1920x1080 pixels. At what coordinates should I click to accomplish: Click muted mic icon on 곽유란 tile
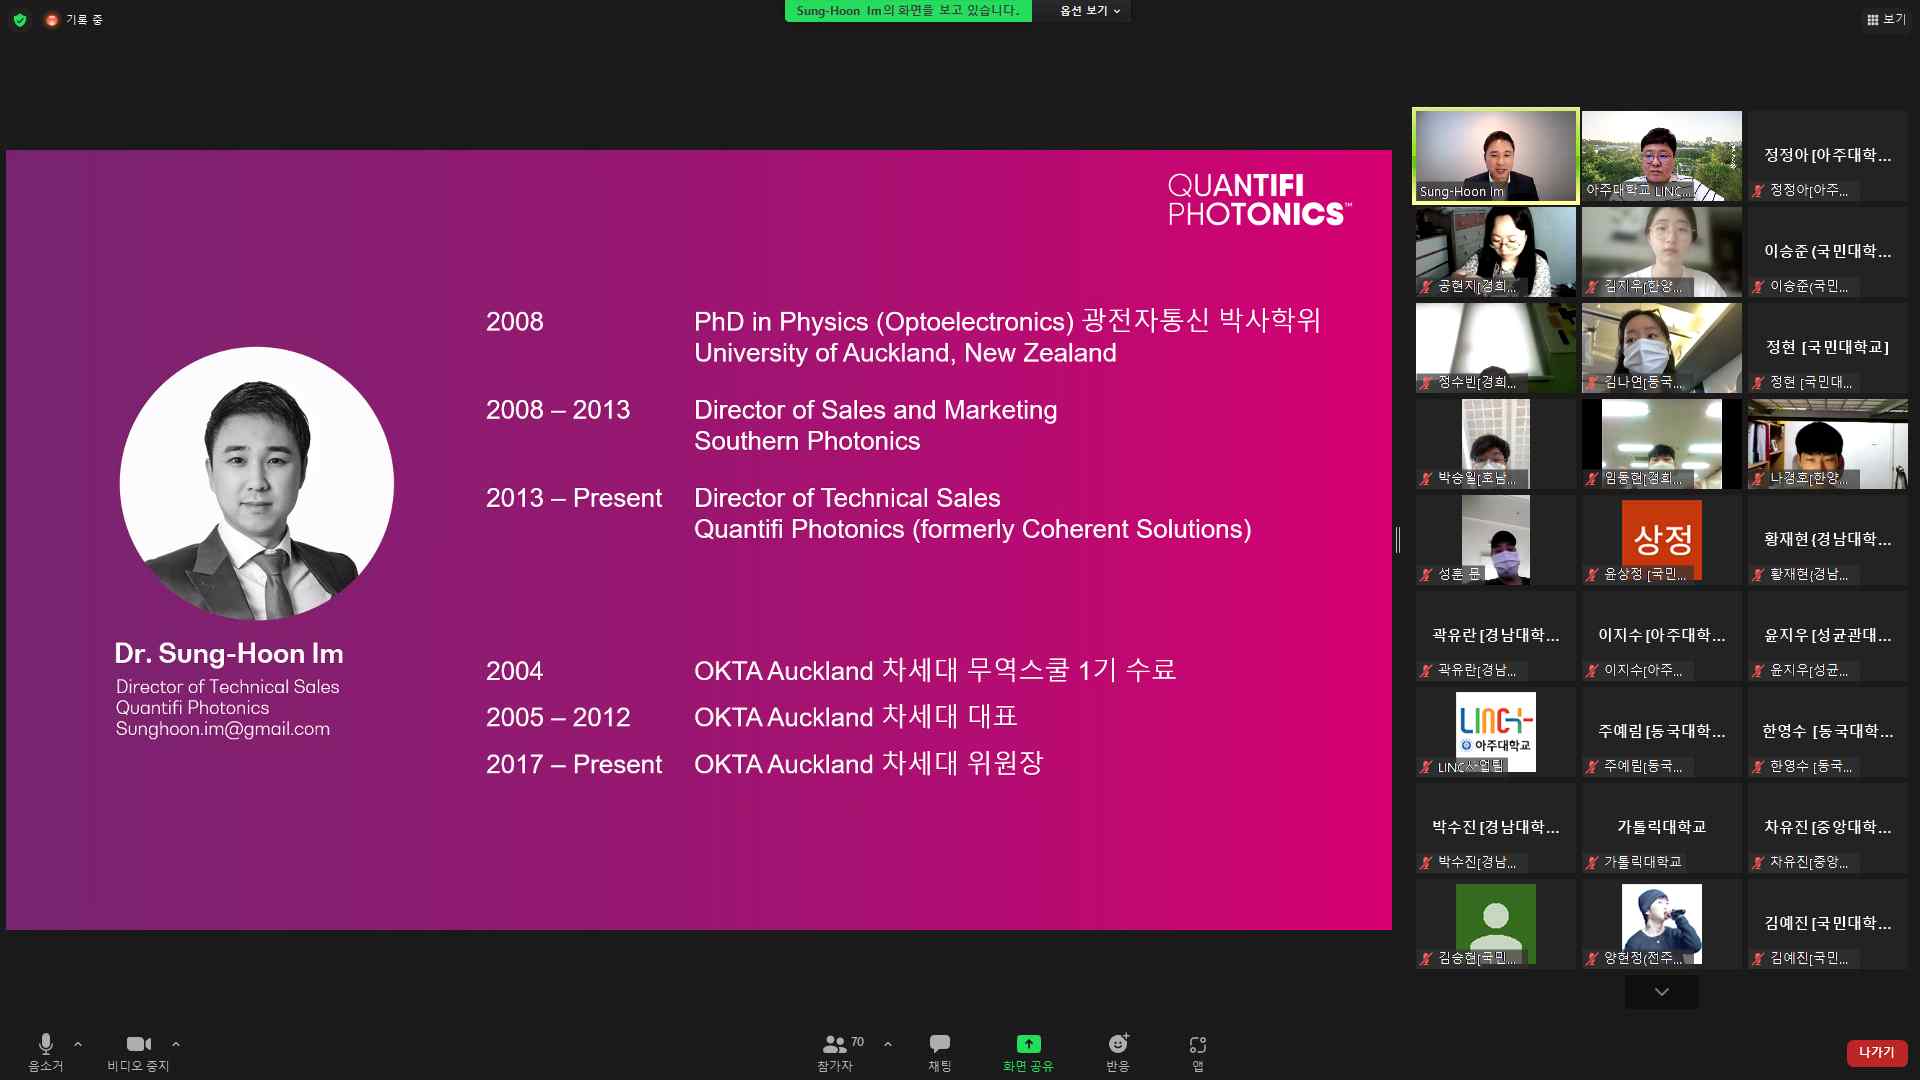[x=1426, y=671]
